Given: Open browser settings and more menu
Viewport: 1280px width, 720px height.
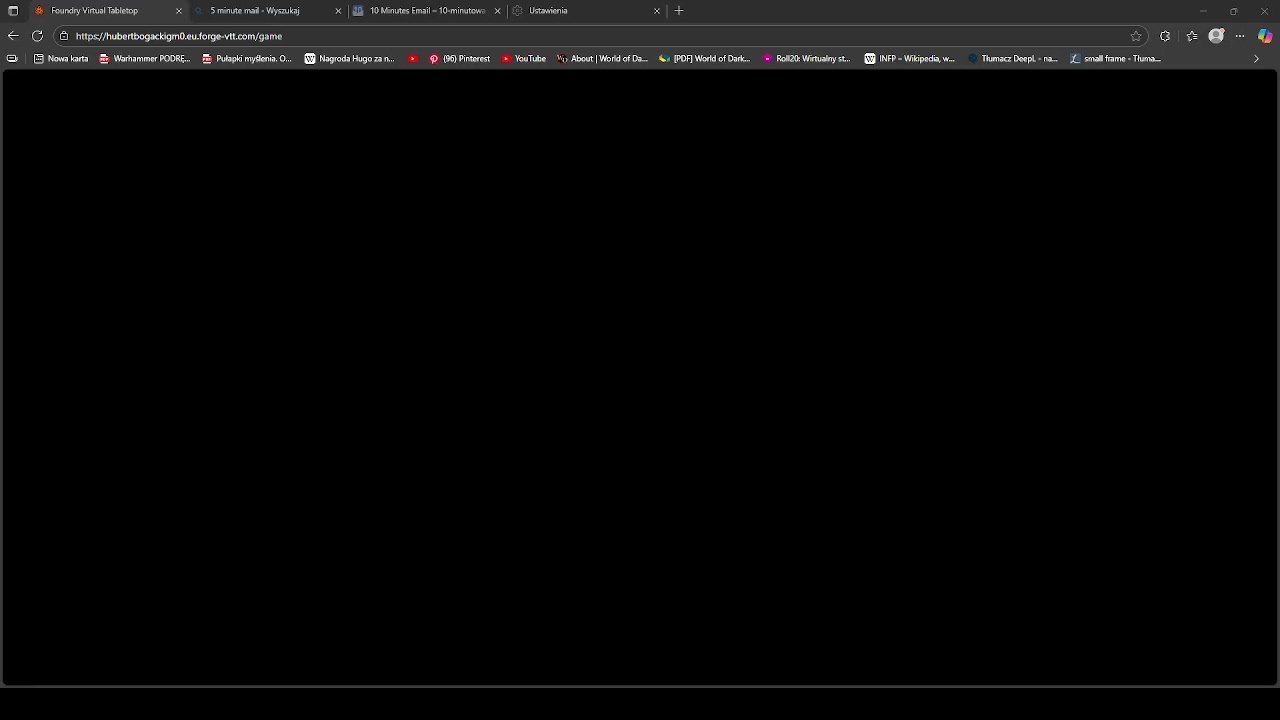Looking at the screenshot, I should tap(1240, 36).
